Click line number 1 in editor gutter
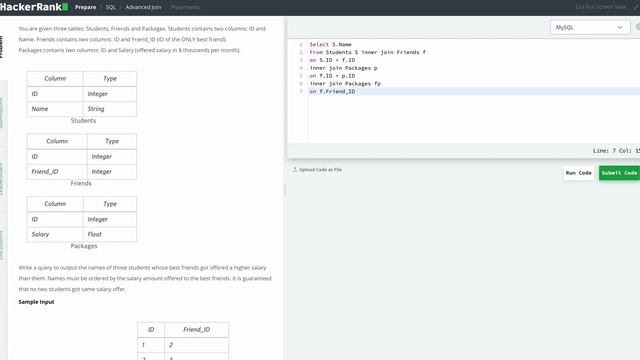The image size is (640, 360). pos(301,44)
